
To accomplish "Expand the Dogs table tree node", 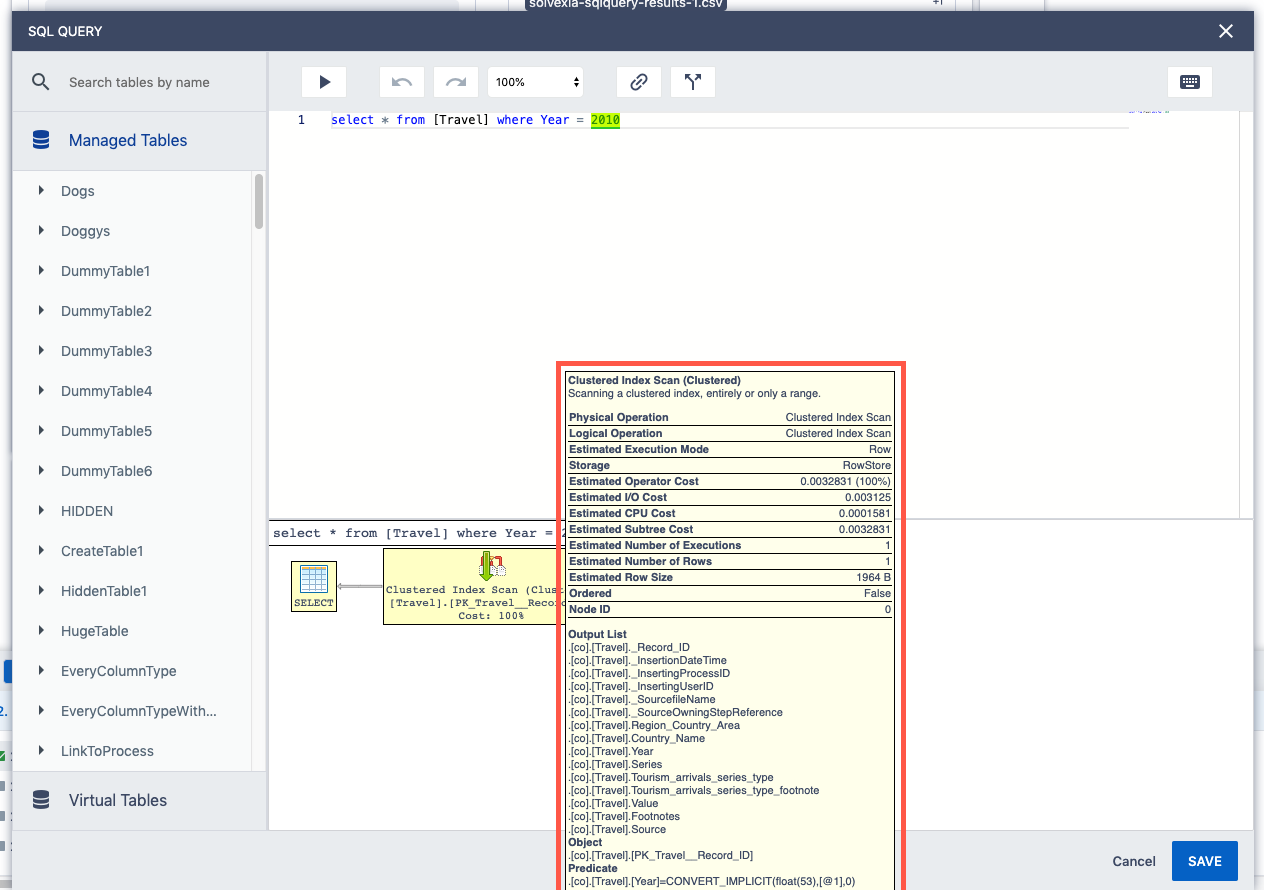I will [41, 190].
